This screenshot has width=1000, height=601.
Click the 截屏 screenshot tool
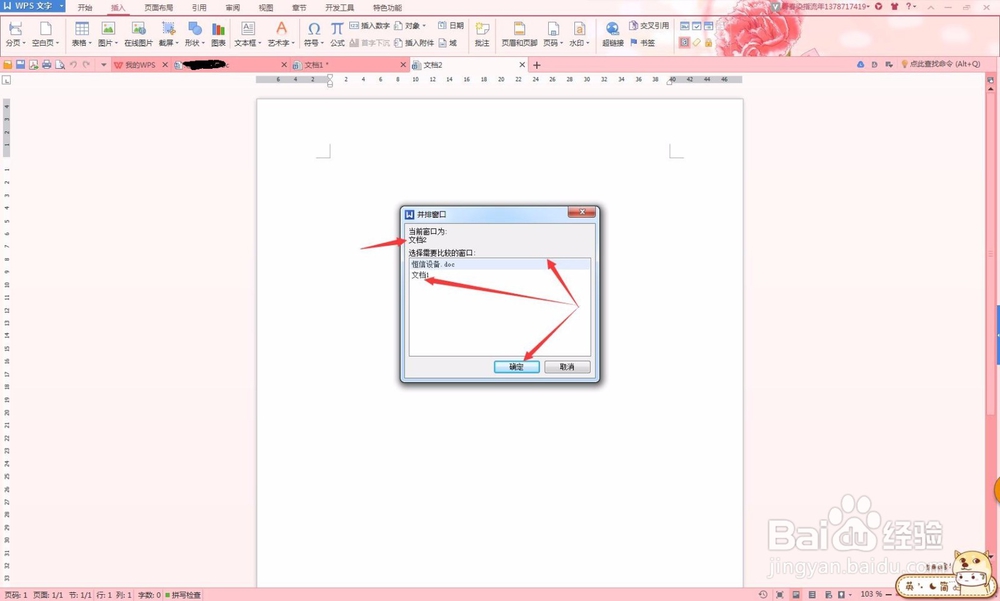point(168,34)
